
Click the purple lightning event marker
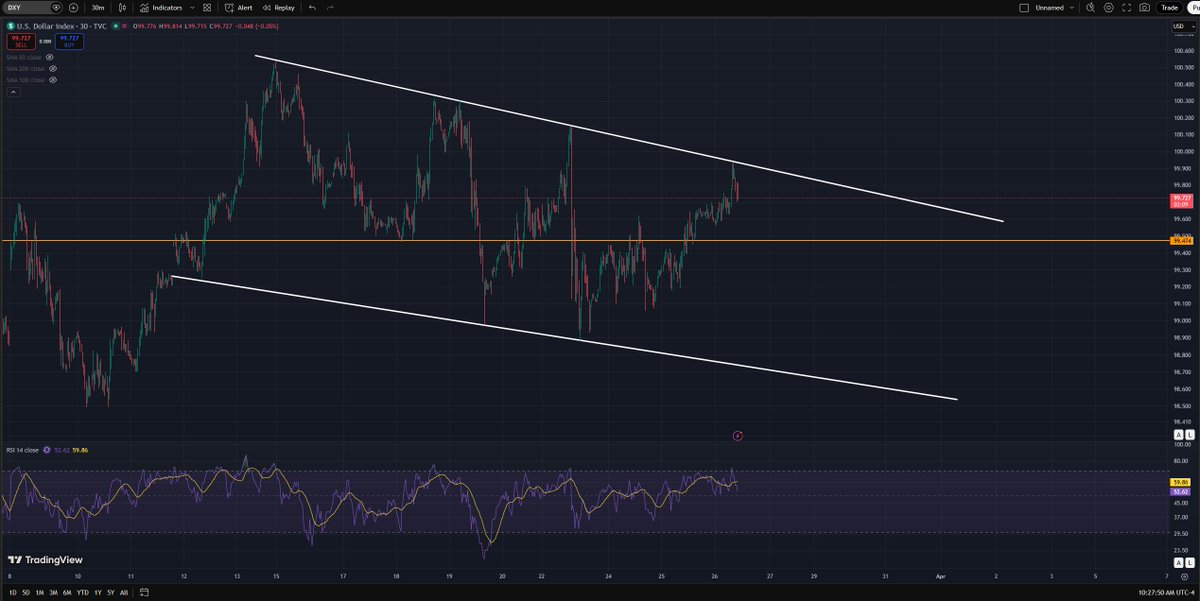point(737,436)
